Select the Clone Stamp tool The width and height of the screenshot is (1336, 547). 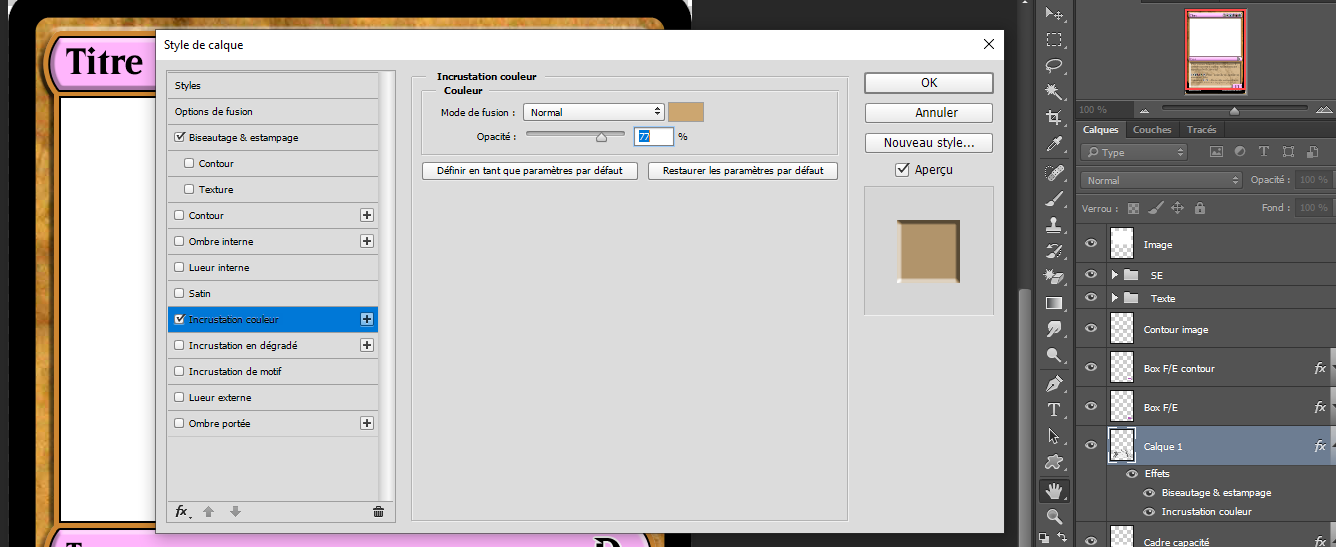point(1054,225)
